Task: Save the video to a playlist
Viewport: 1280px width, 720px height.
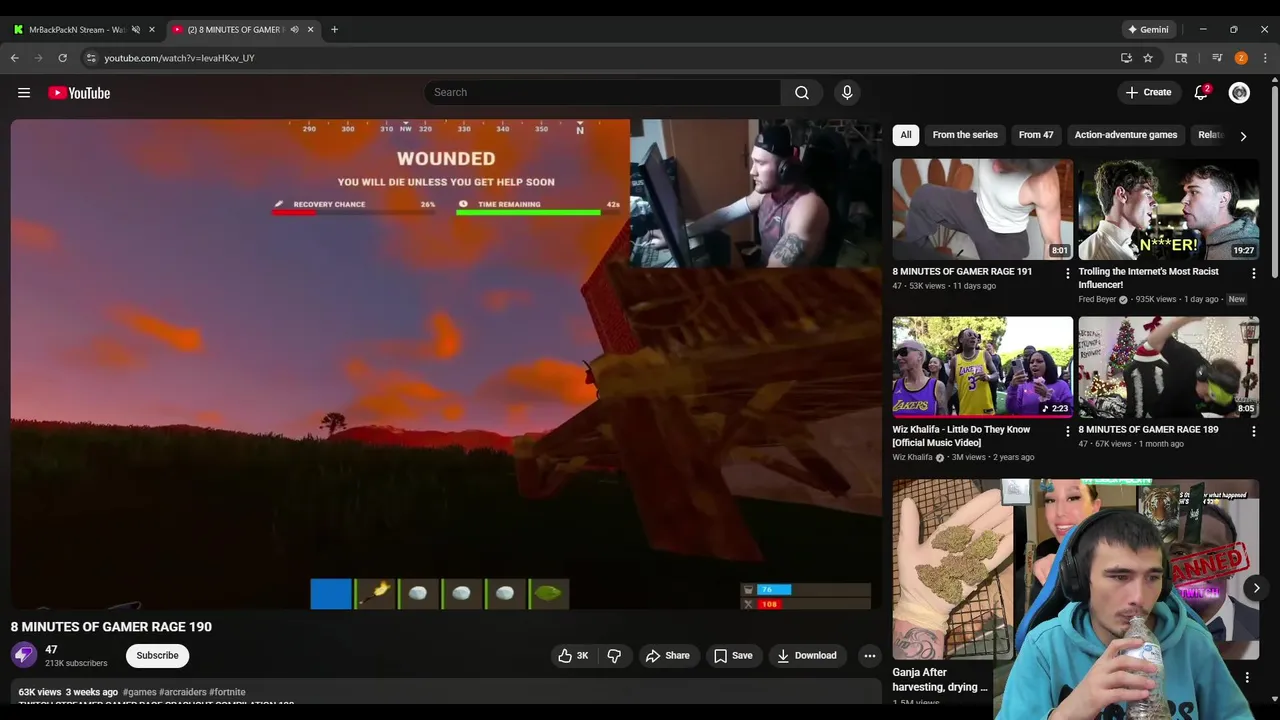Action: pos(733,656)
